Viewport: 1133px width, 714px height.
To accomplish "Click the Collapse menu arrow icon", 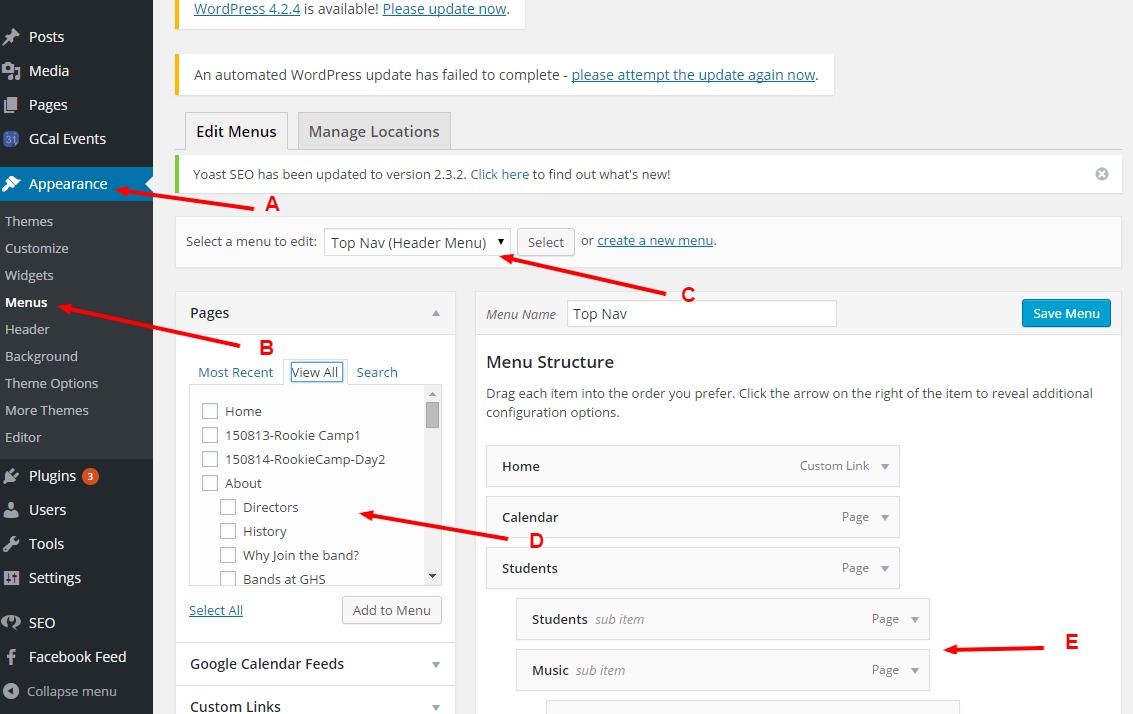I will pyautogui.click(x=12, y=691).
